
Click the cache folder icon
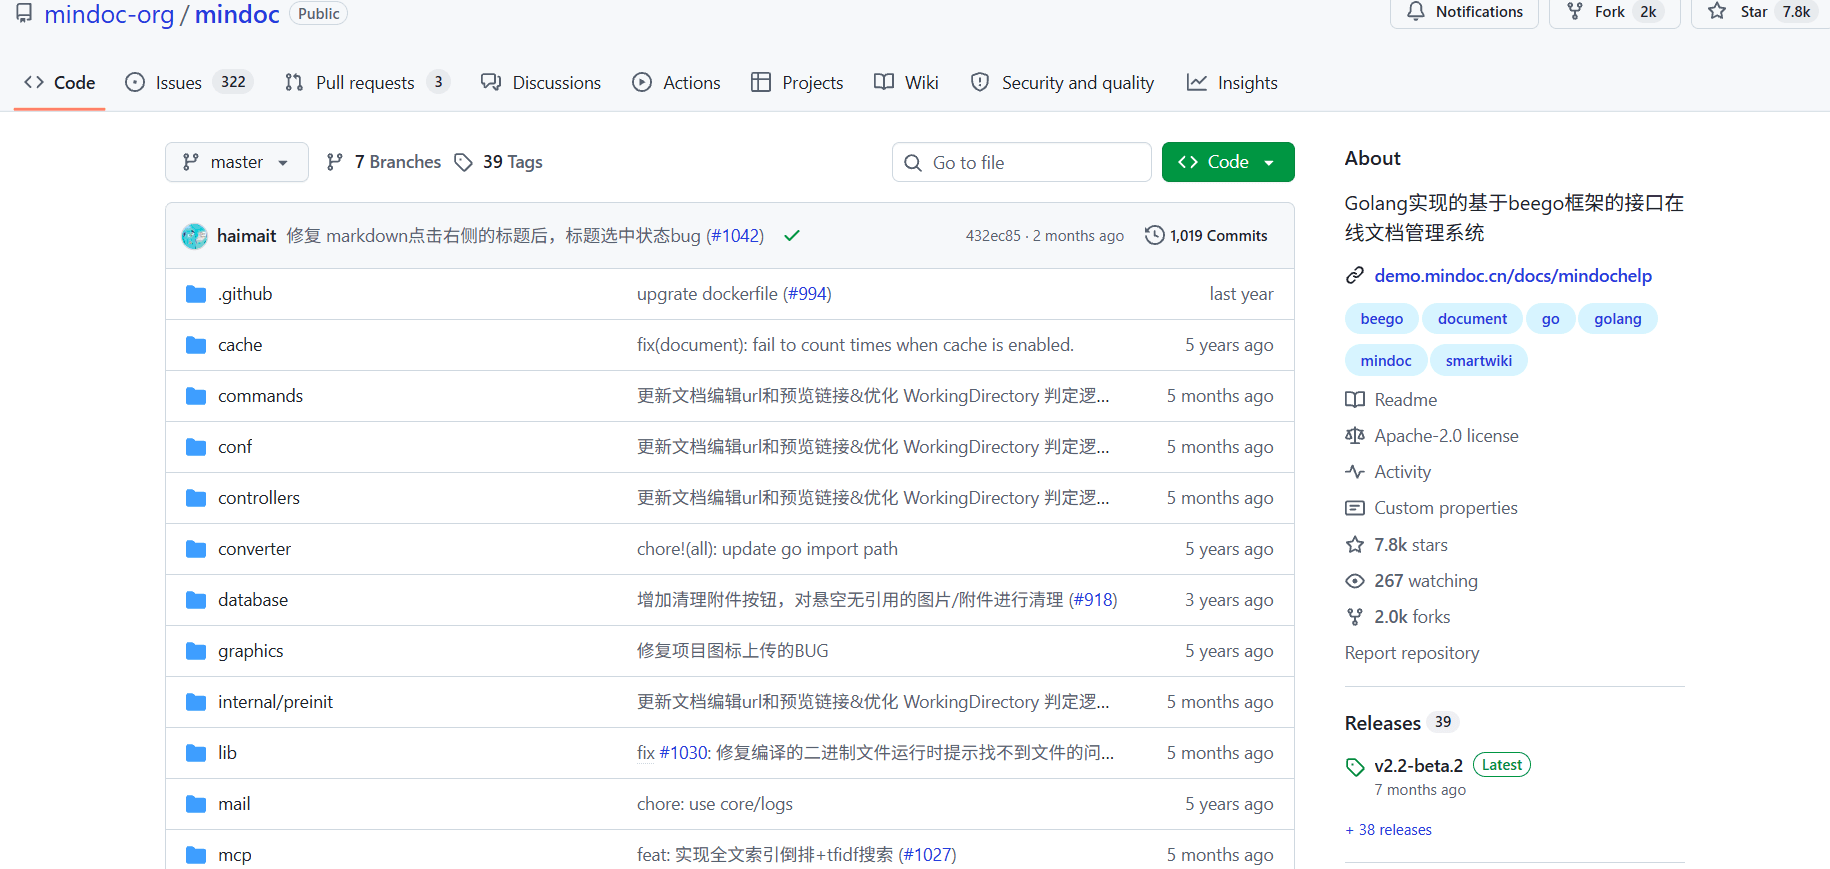click(x=196, y=345)
